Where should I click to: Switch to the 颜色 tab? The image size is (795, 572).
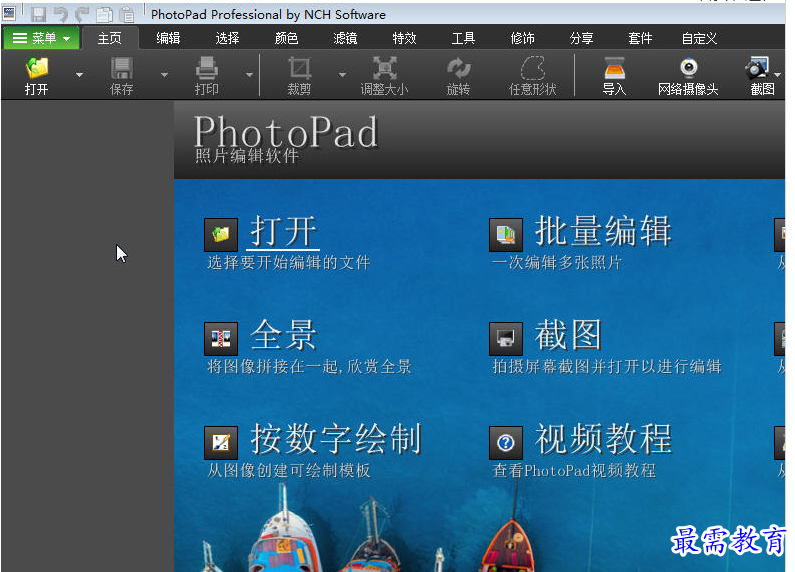(286, 38)
